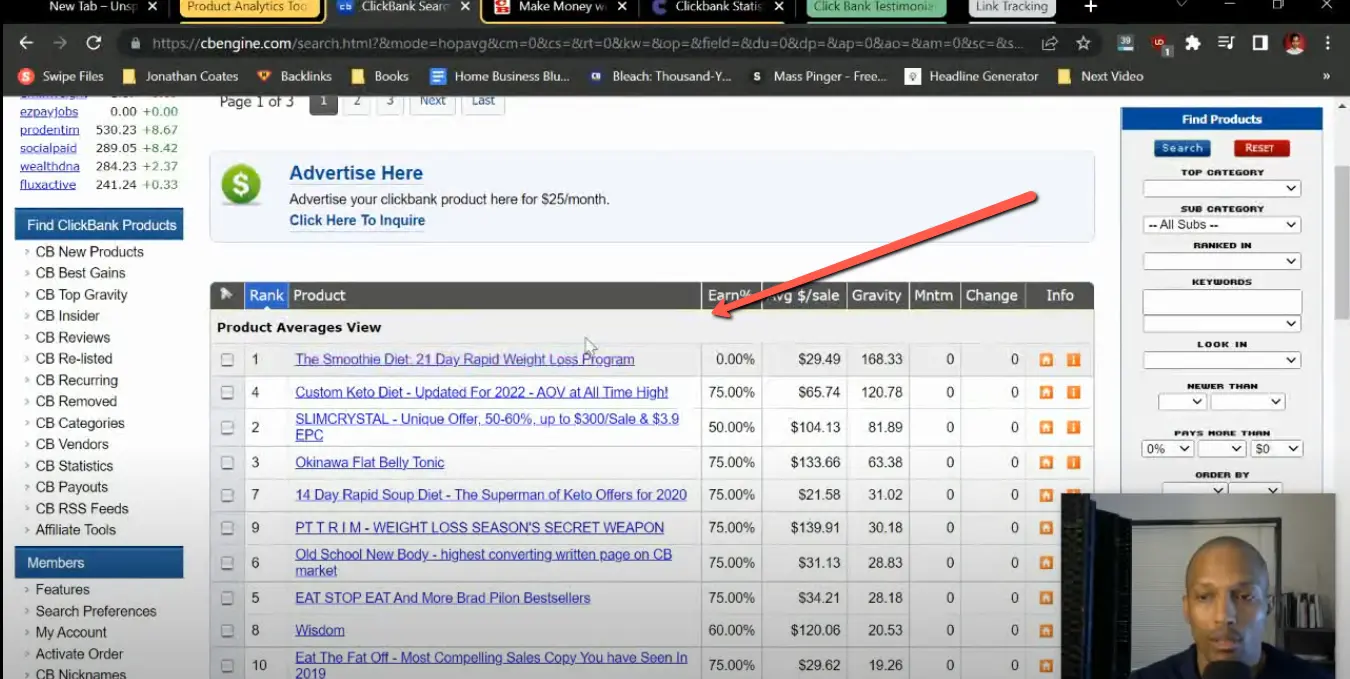Open the Ranked In dropdown

[1221, 260]
